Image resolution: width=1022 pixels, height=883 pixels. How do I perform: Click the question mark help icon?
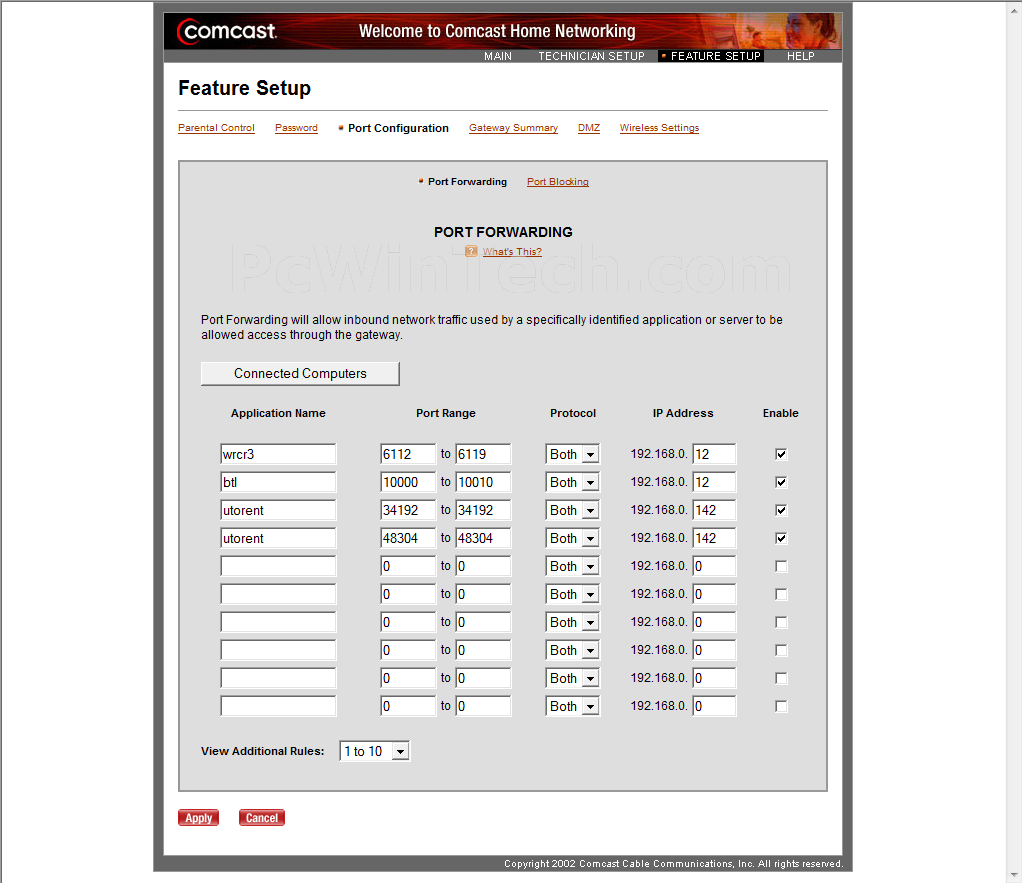[471, 252]
